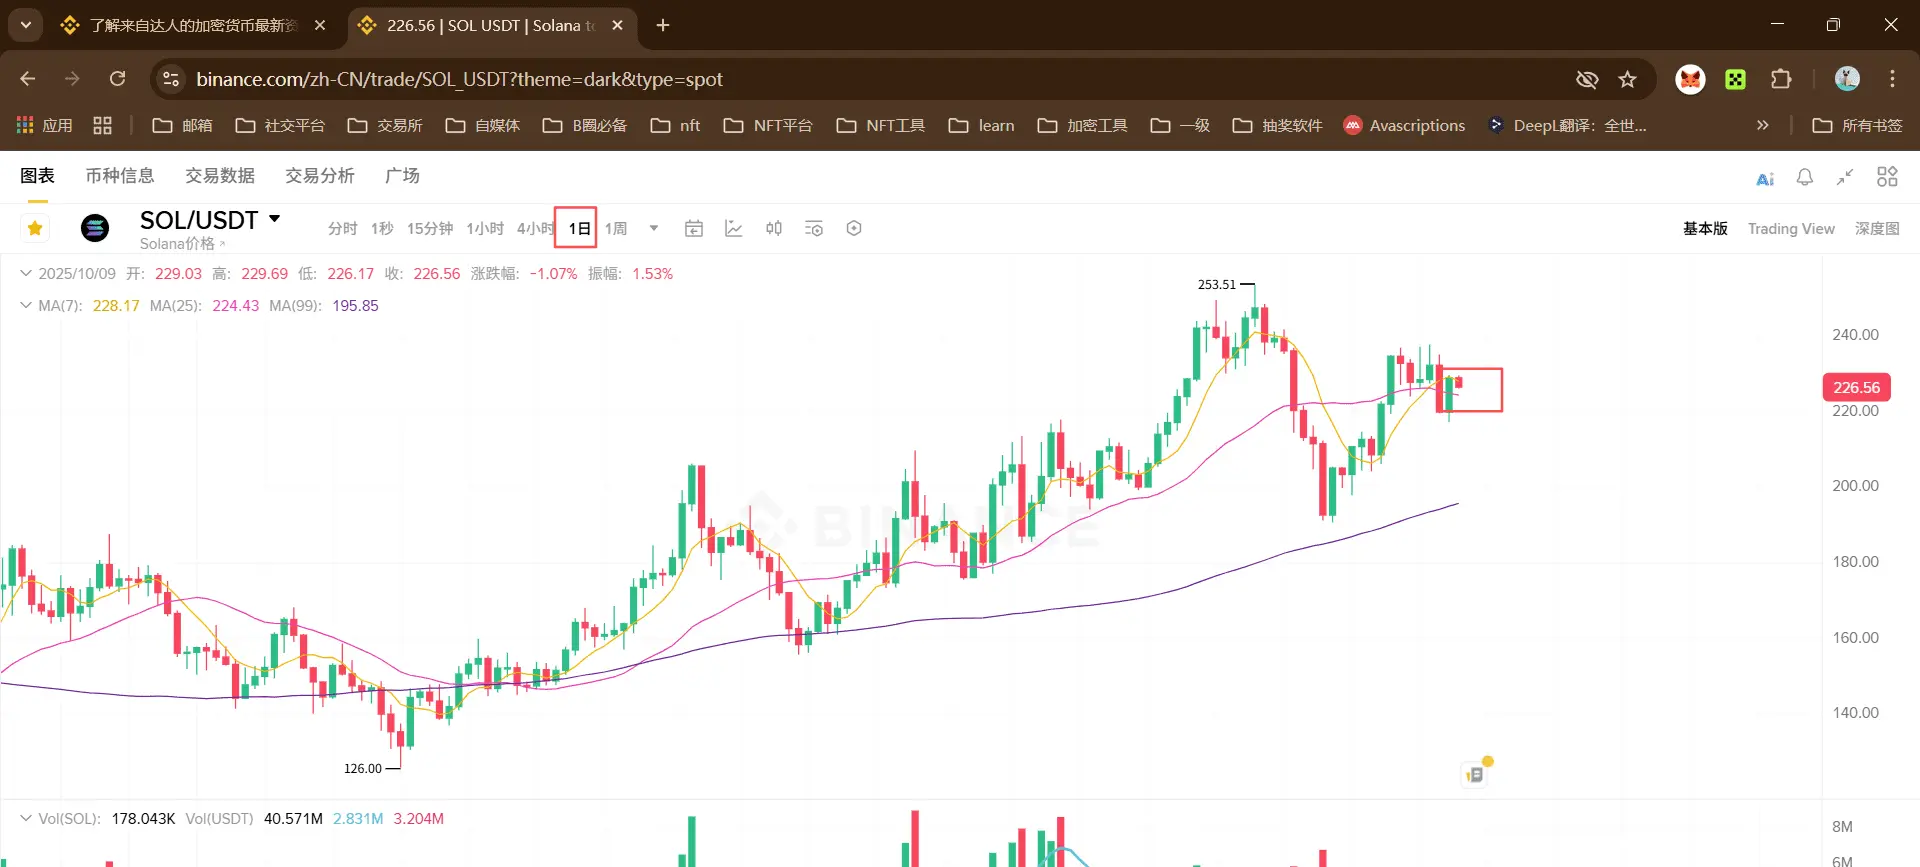This screenshot has width=1920, height=867.
Task: Open the MetaMask fox extension
Action: 1690,79
